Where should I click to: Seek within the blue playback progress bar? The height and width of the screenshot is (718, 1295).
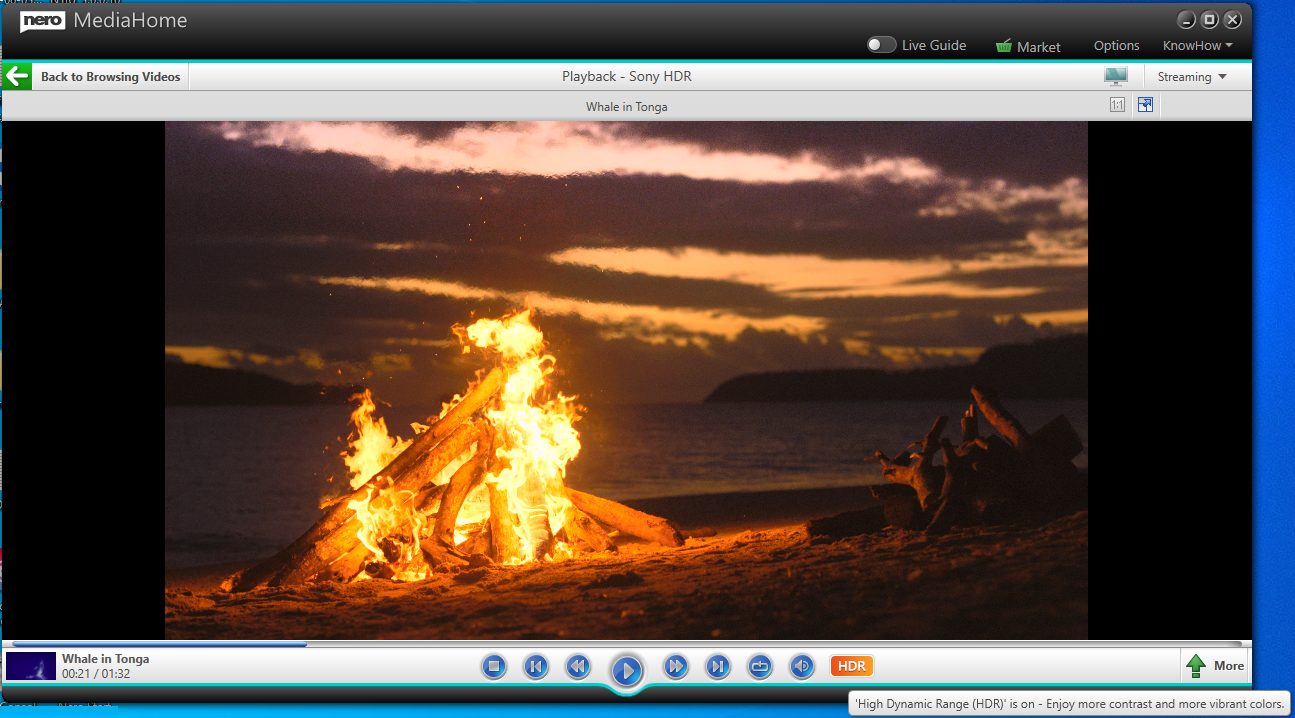pyautogui.click(x=625, y=644)
